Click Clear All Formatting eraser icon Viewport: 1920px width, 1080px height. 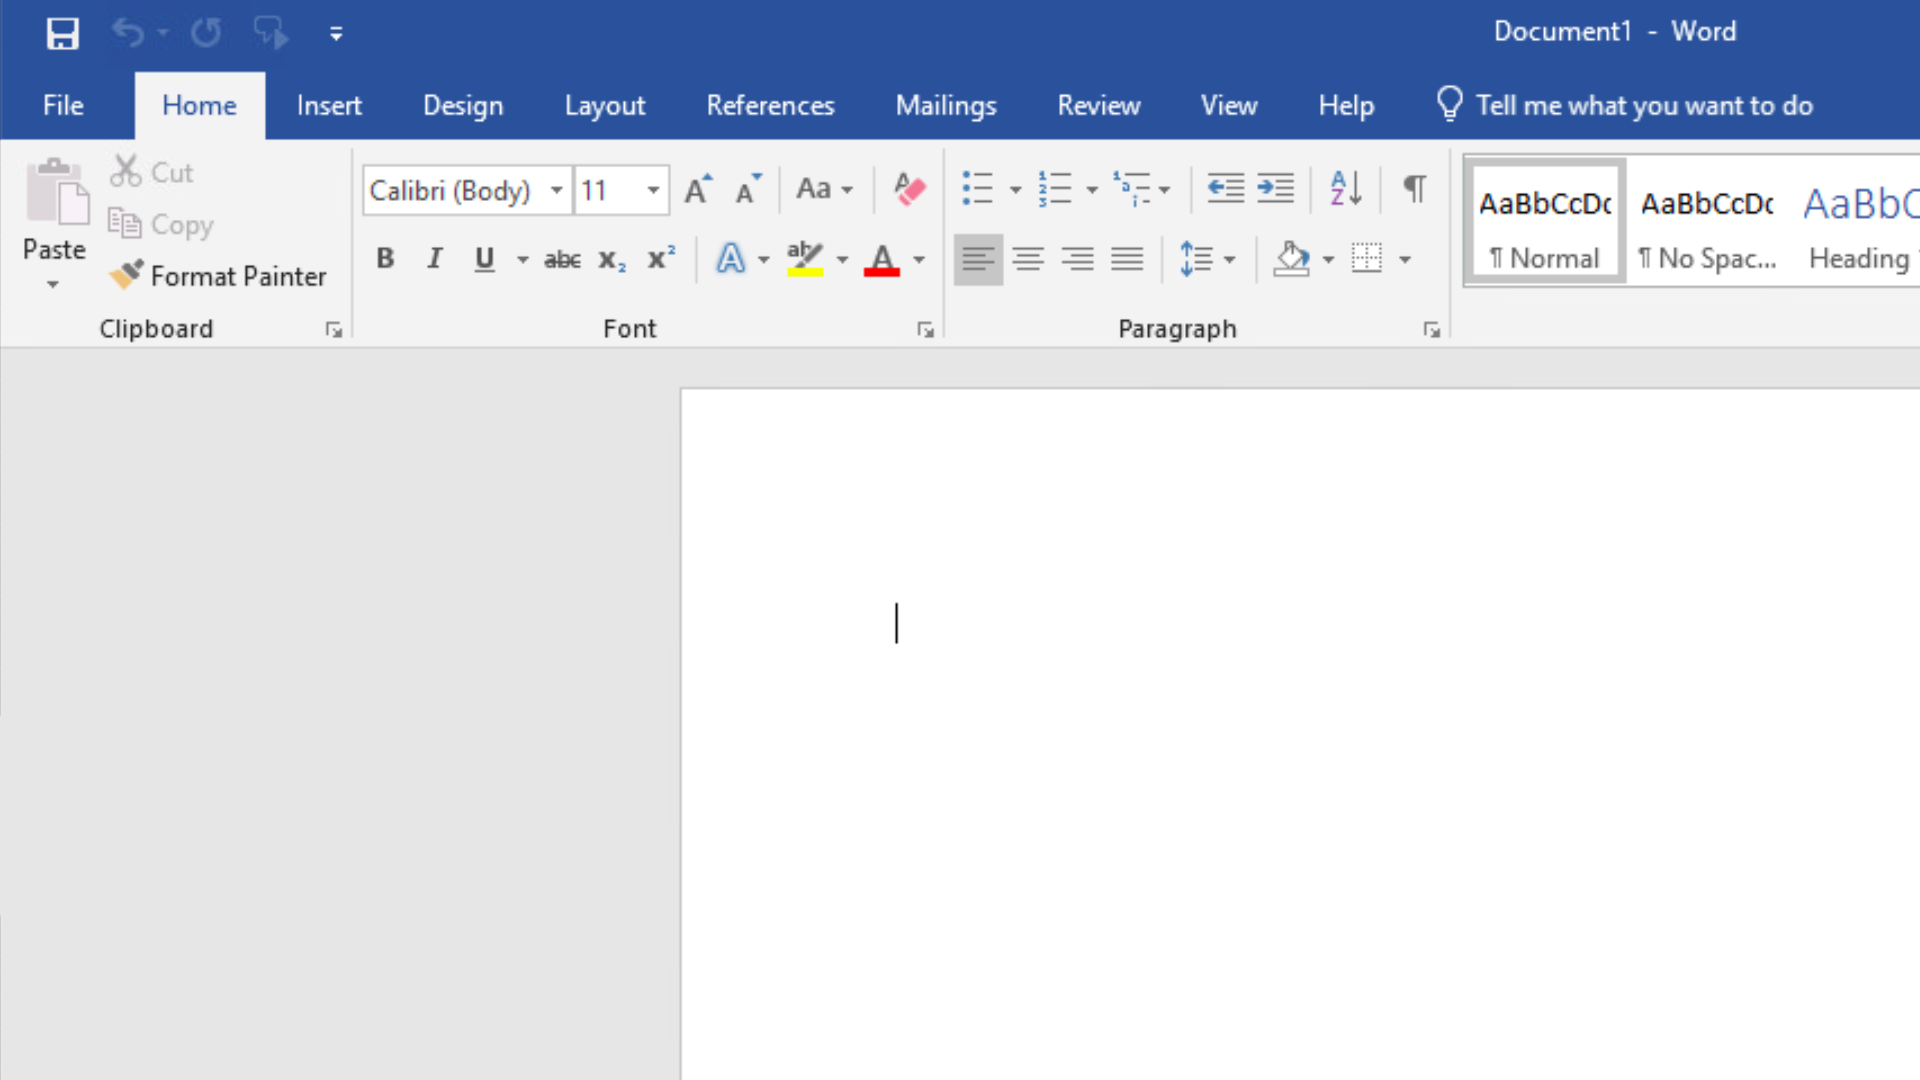tap(909, 189)
